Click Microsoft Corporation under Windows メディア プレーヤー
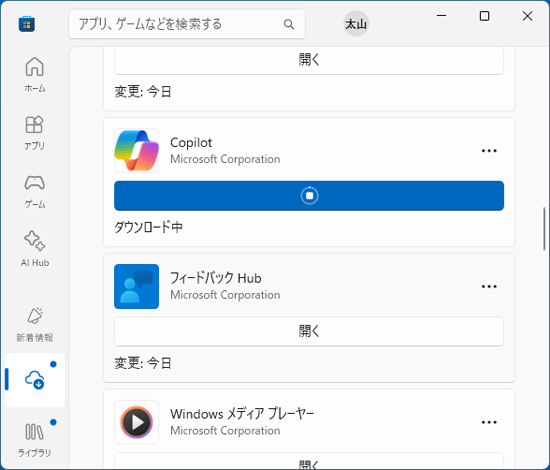Image resolution: width=550 pixels, height=470 pixels. coord(225,431)
